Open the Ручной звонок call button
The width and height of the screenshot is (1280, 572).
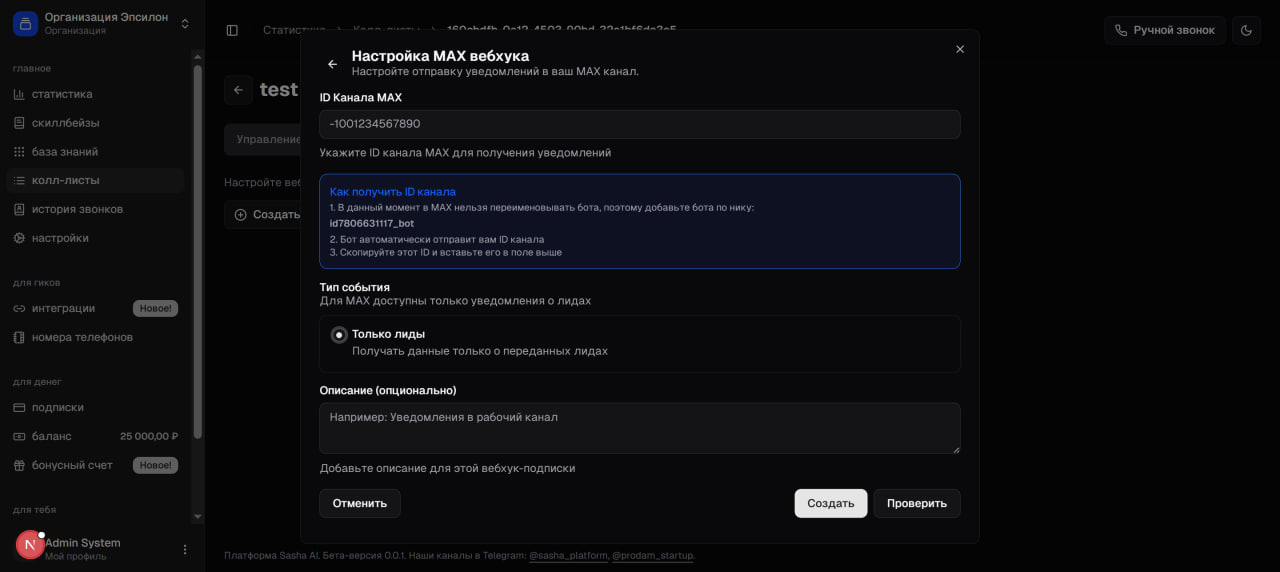coord(1165,30)
